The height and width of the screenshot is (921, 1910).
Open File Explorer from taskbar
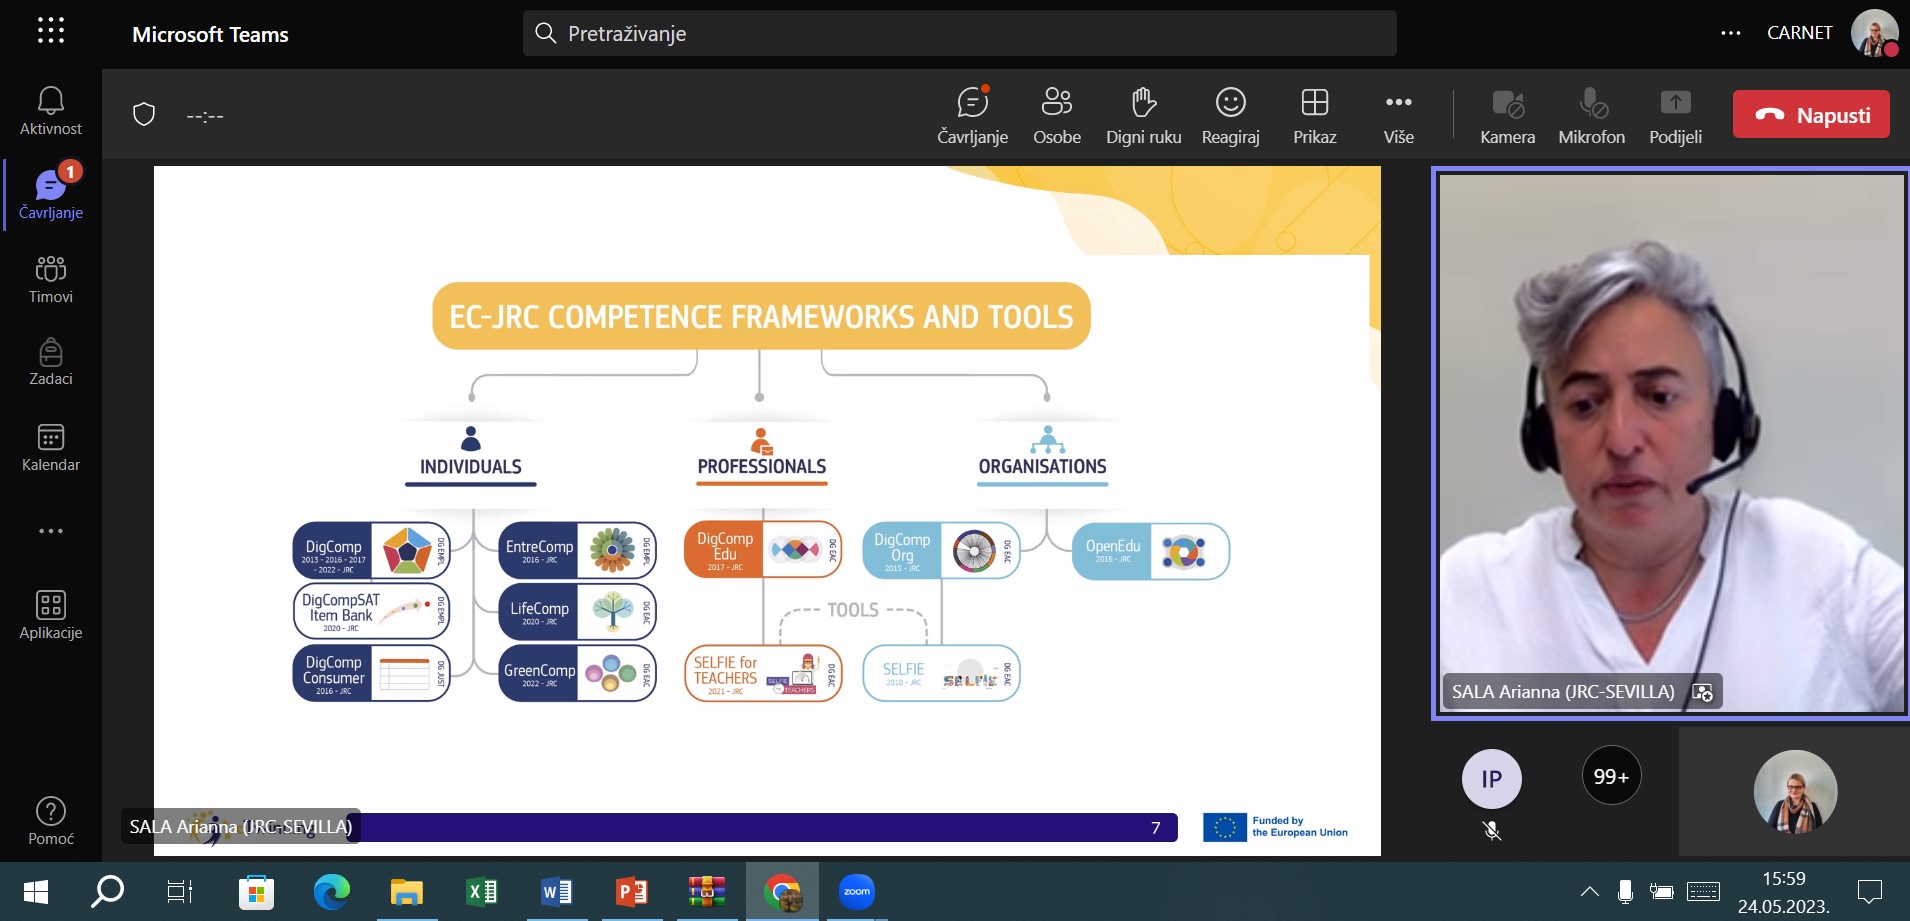tap(406, 892)
